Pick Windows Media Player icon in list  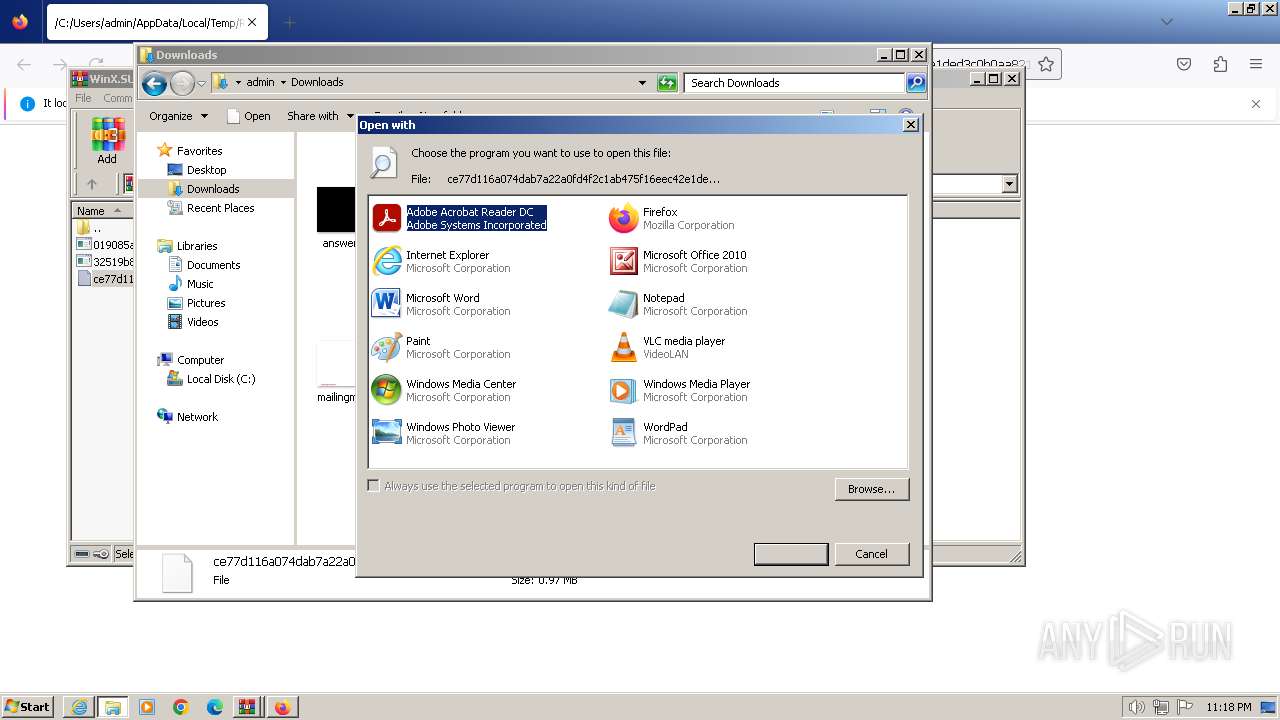[x=624, y=390]
